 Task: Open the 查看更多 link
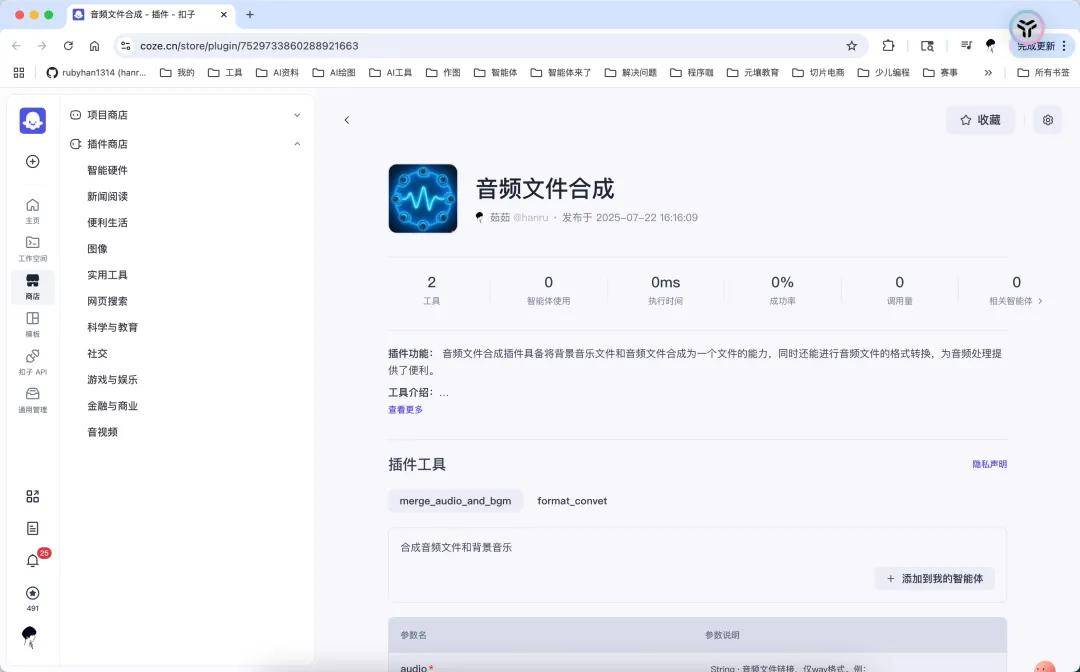coord(405,410)
